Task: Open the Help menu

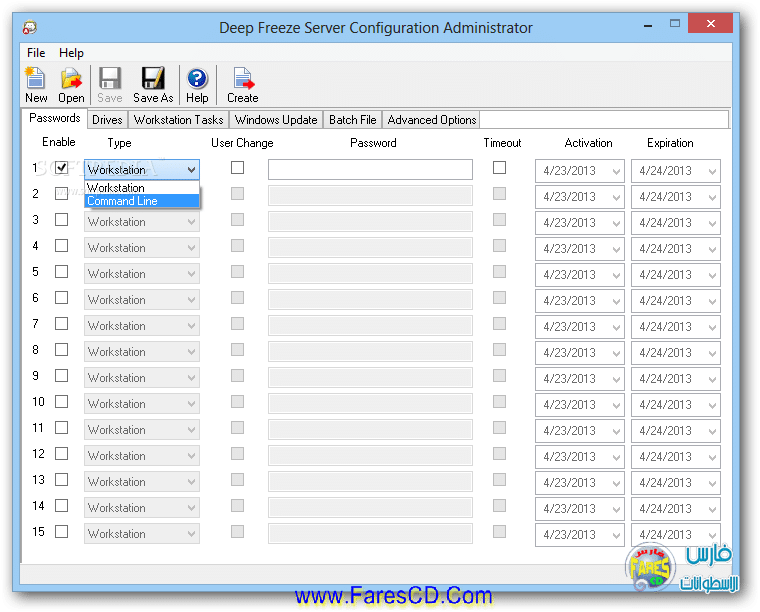Action: click(71, 52)
